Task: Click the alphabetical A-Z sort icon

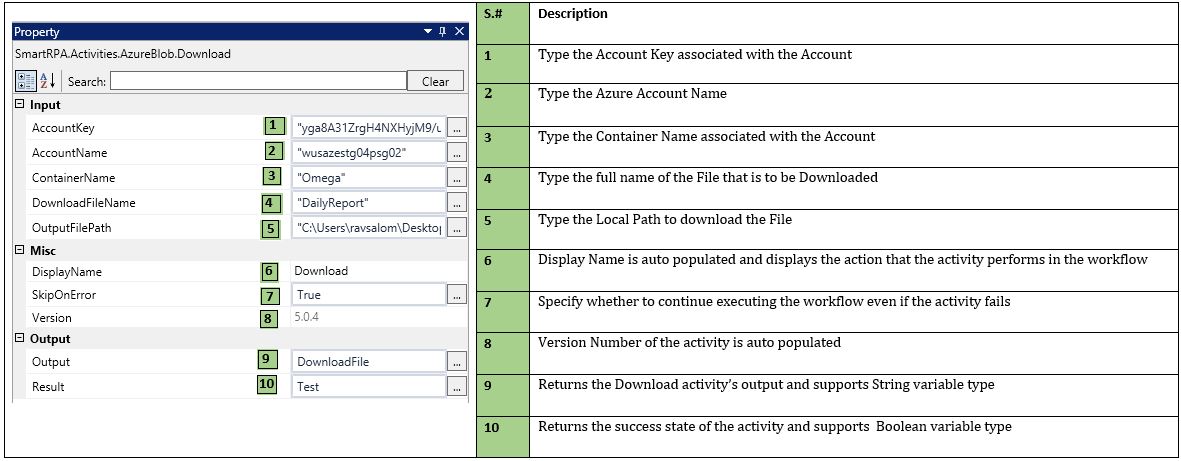Action: point(46,82)
